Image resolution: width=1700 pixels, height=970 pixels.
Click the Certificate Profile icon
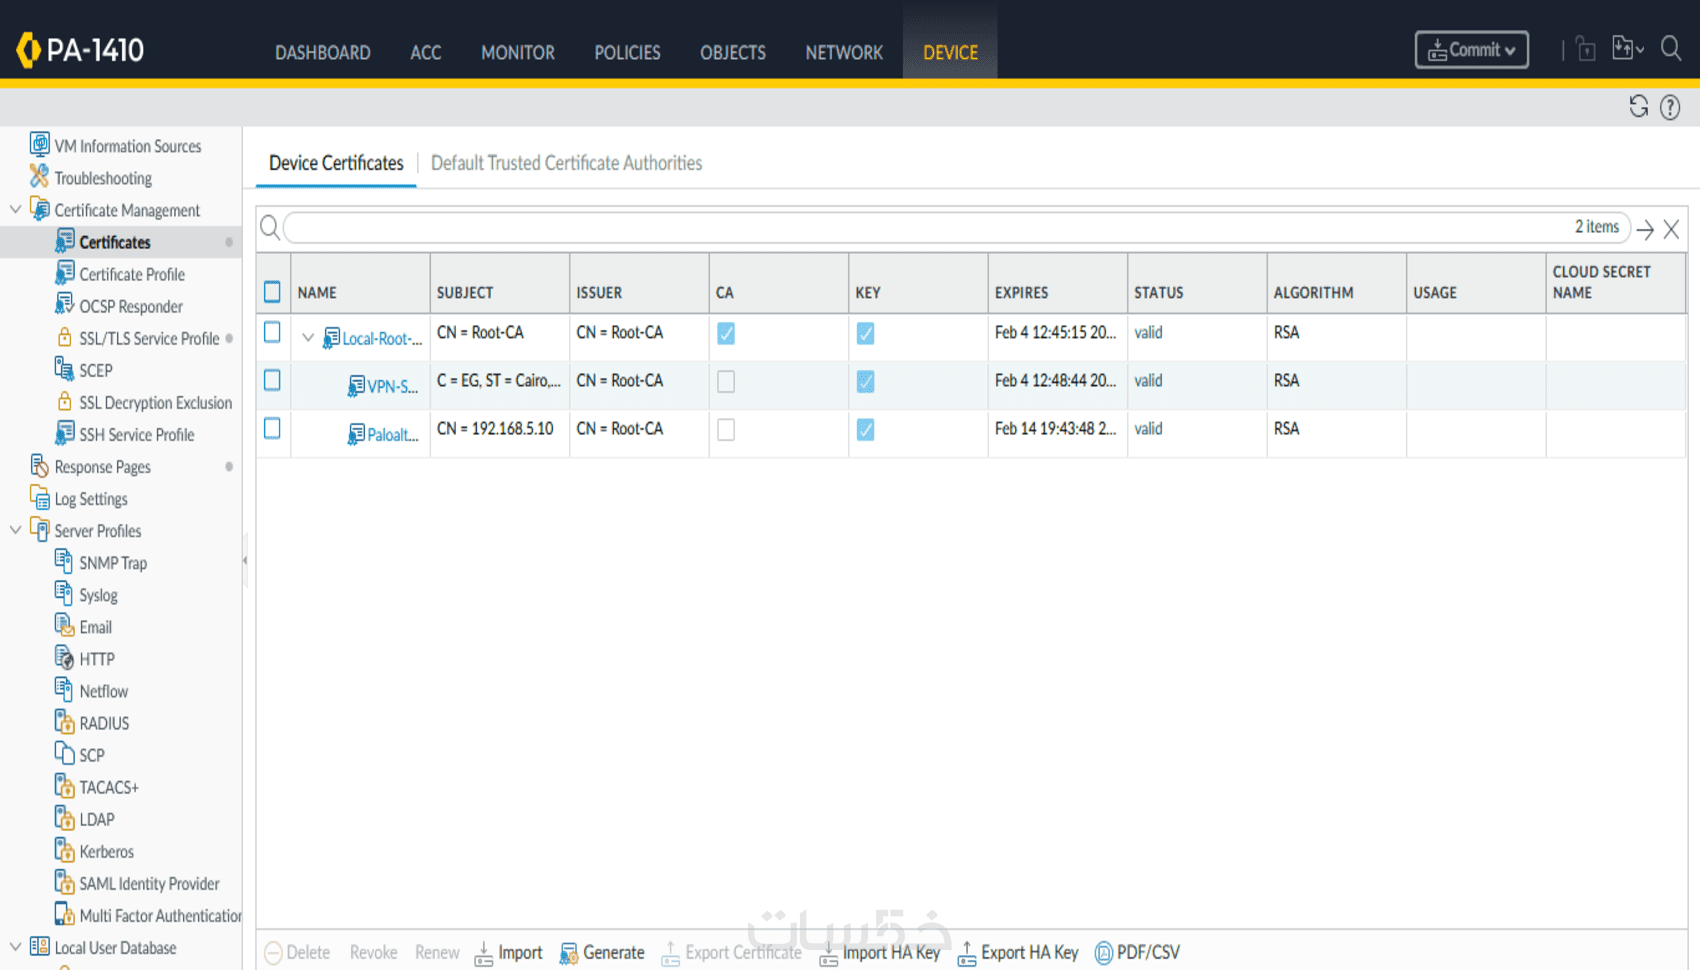[65, 273]
